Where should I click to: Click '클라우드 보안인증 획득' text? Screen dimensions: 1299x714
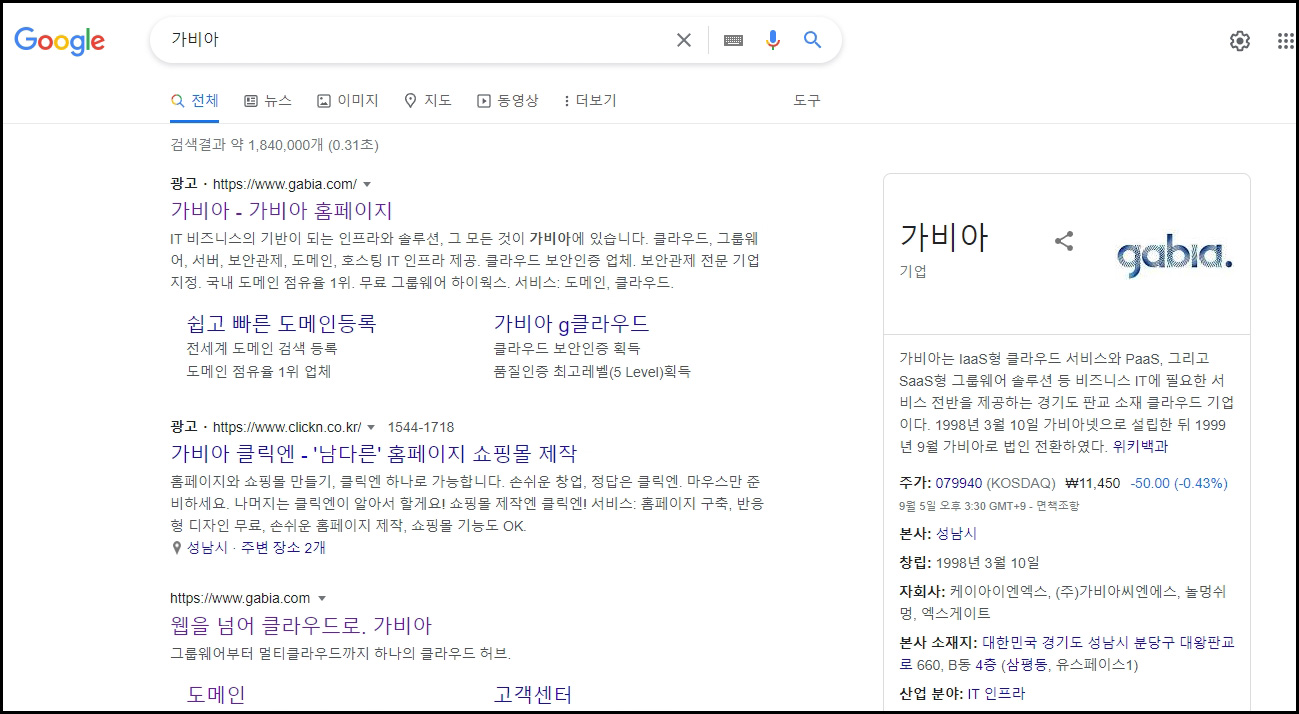567,349
